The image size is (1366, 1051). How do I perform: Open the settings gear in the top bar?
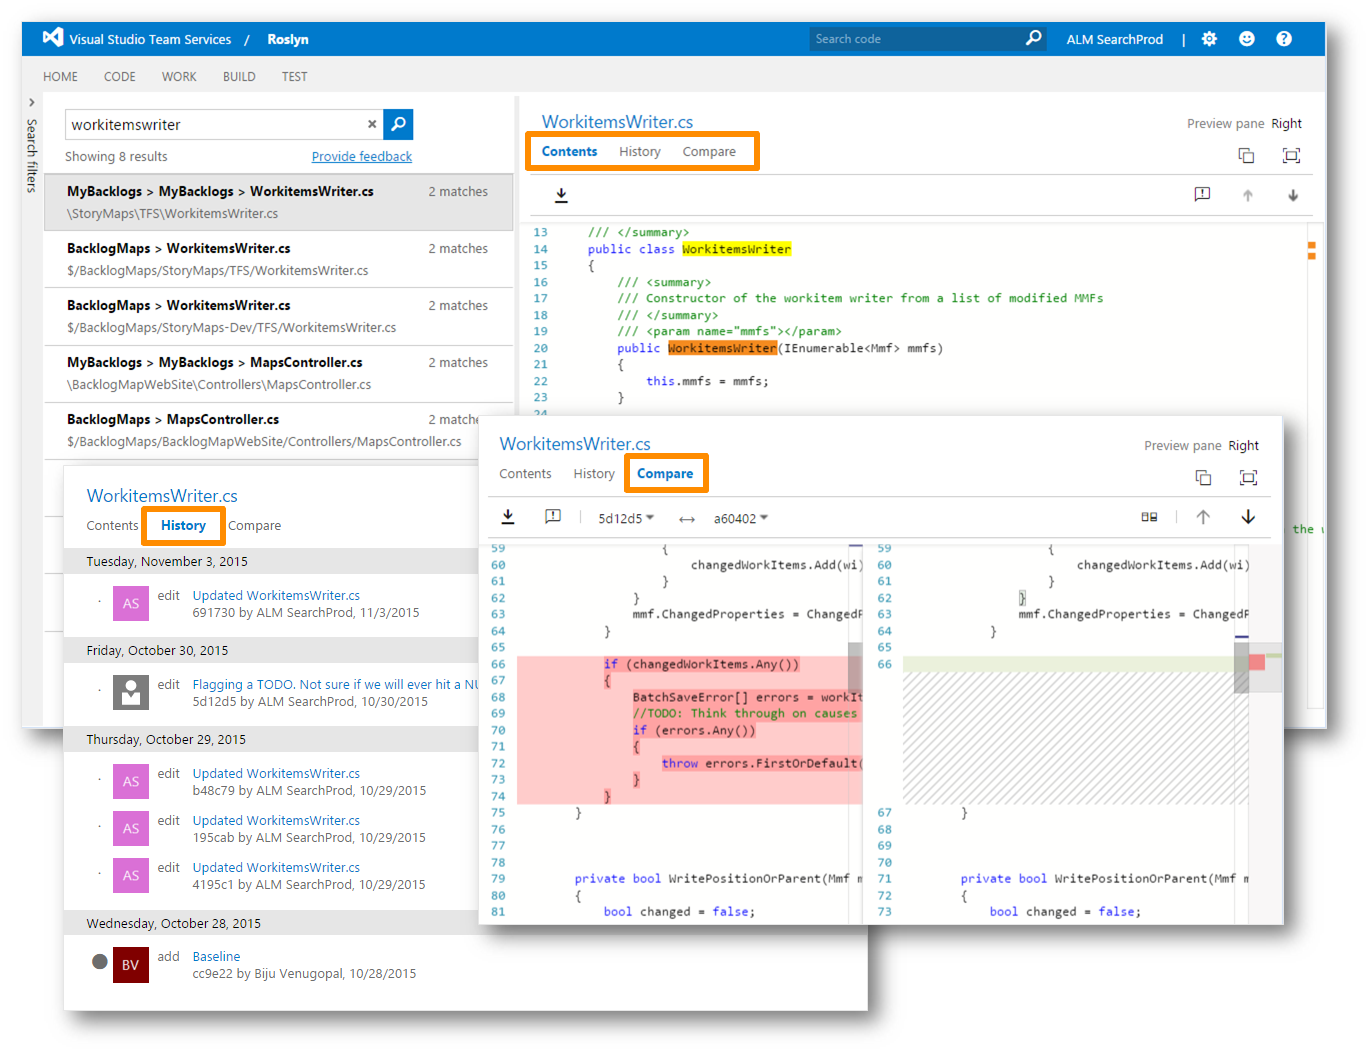click(x=1209, y=38)
